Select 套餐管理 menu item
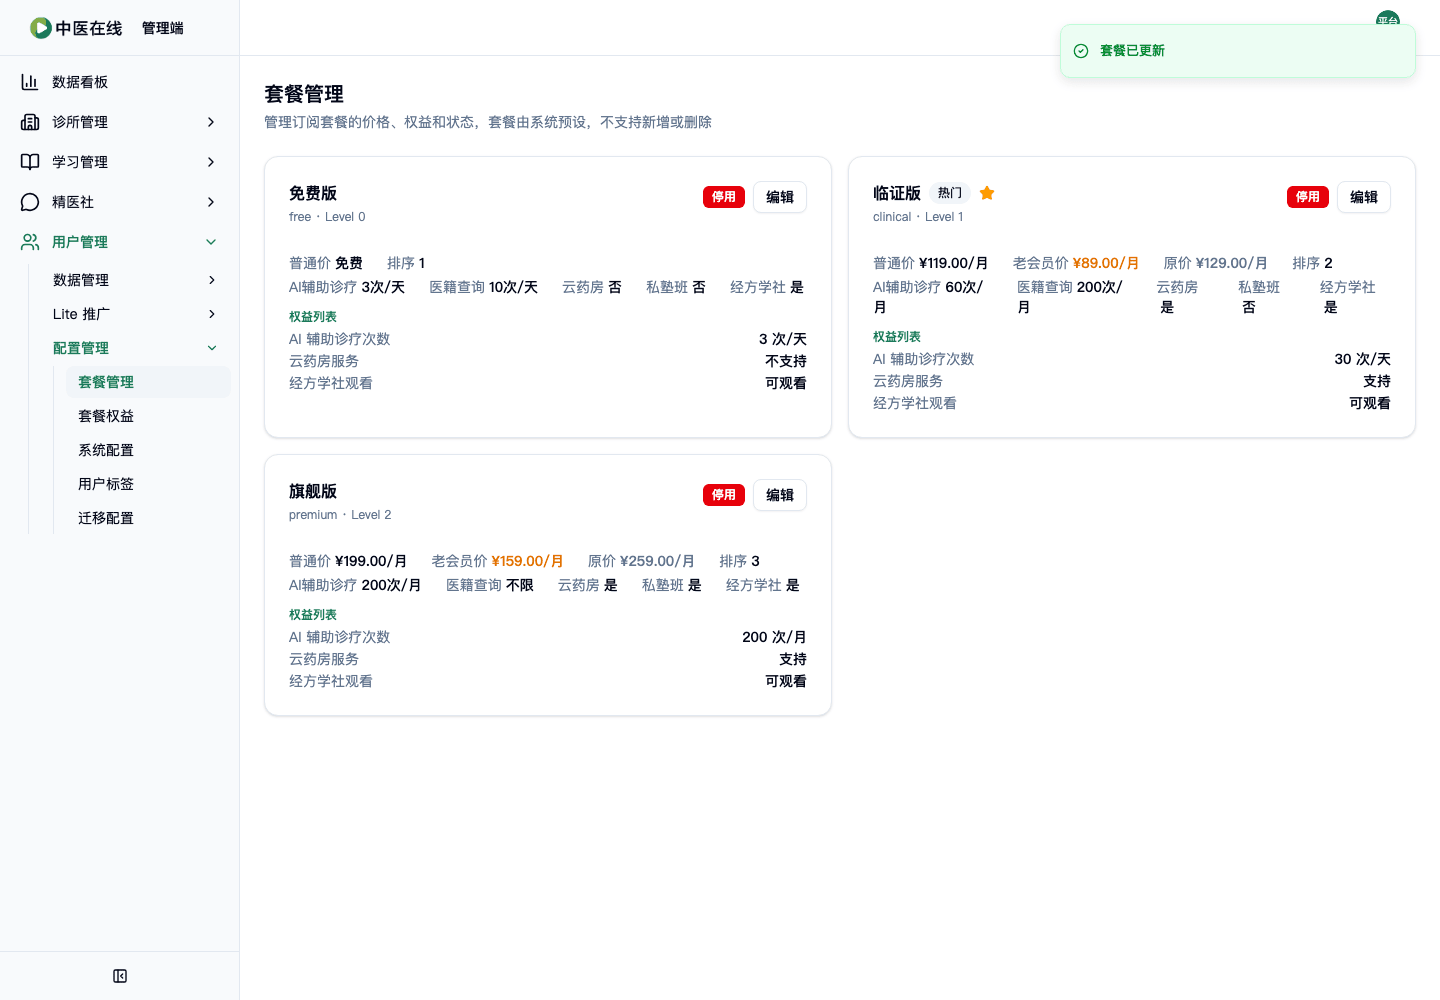Screen dimensions: 1440x1000 (148, 382)
